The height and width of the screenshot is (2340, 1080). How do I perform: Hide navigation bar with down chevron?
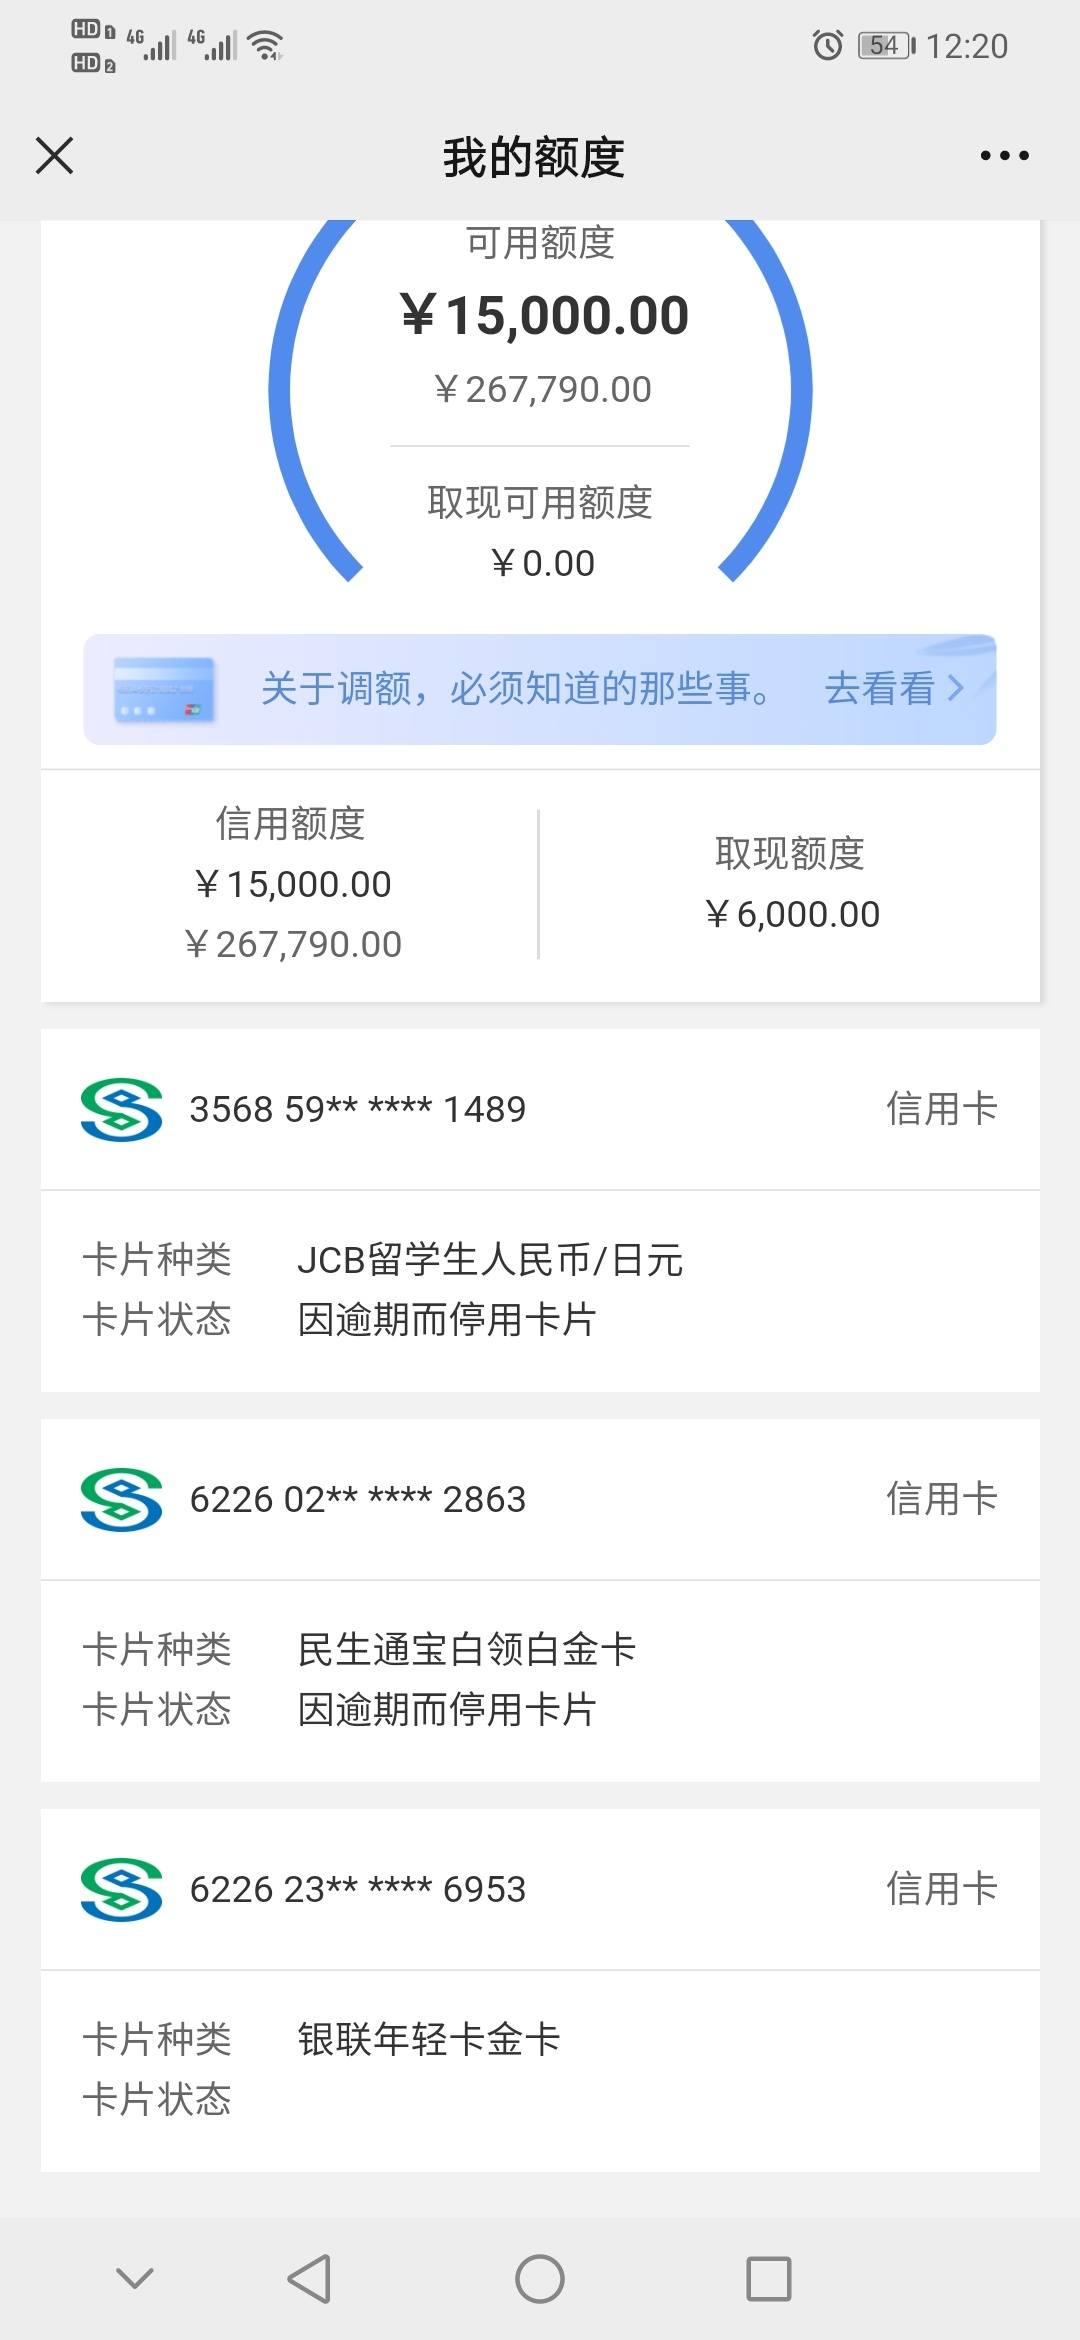pos(135,2278)
